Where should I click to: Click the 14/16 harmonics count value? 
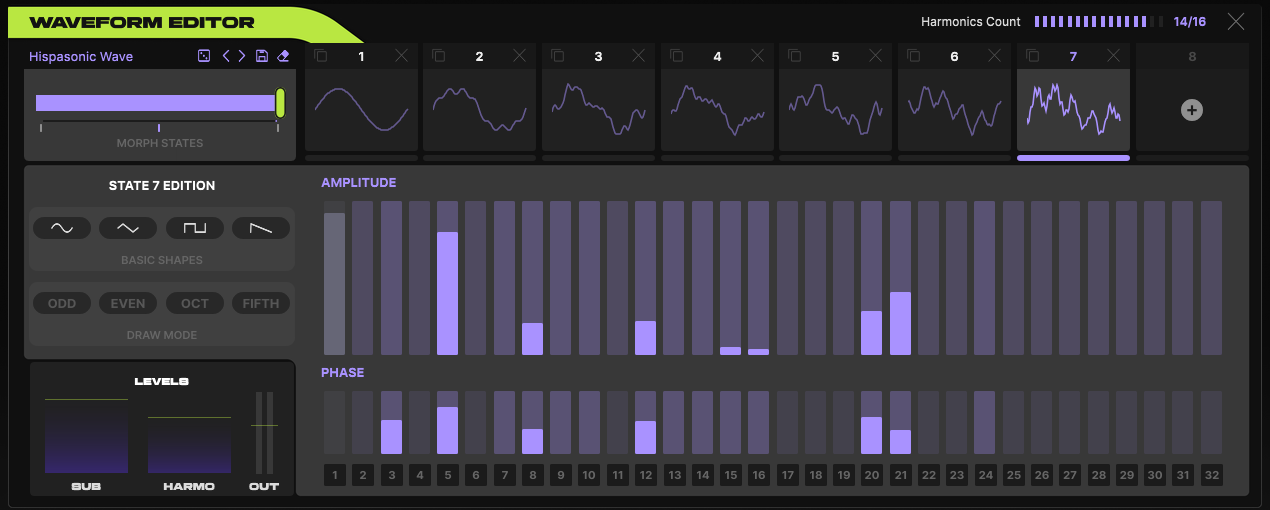coord(1189,21)
